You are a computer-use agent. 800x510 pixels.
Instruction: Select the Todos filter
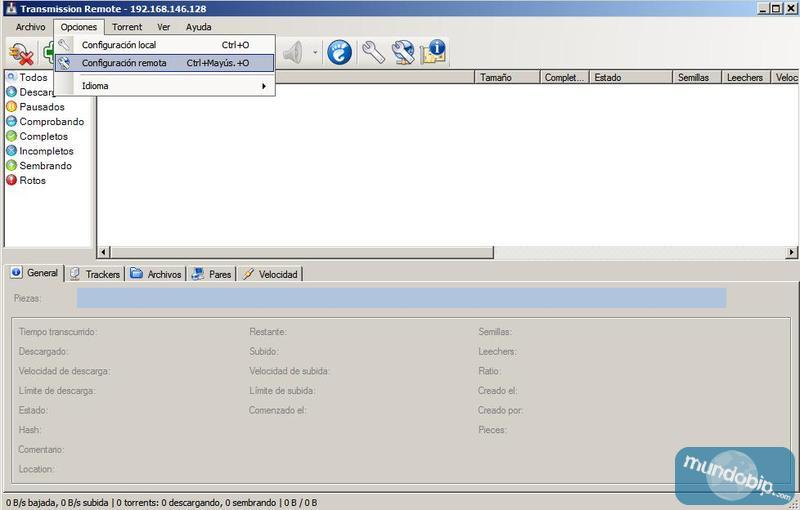(x=33, y=78)
